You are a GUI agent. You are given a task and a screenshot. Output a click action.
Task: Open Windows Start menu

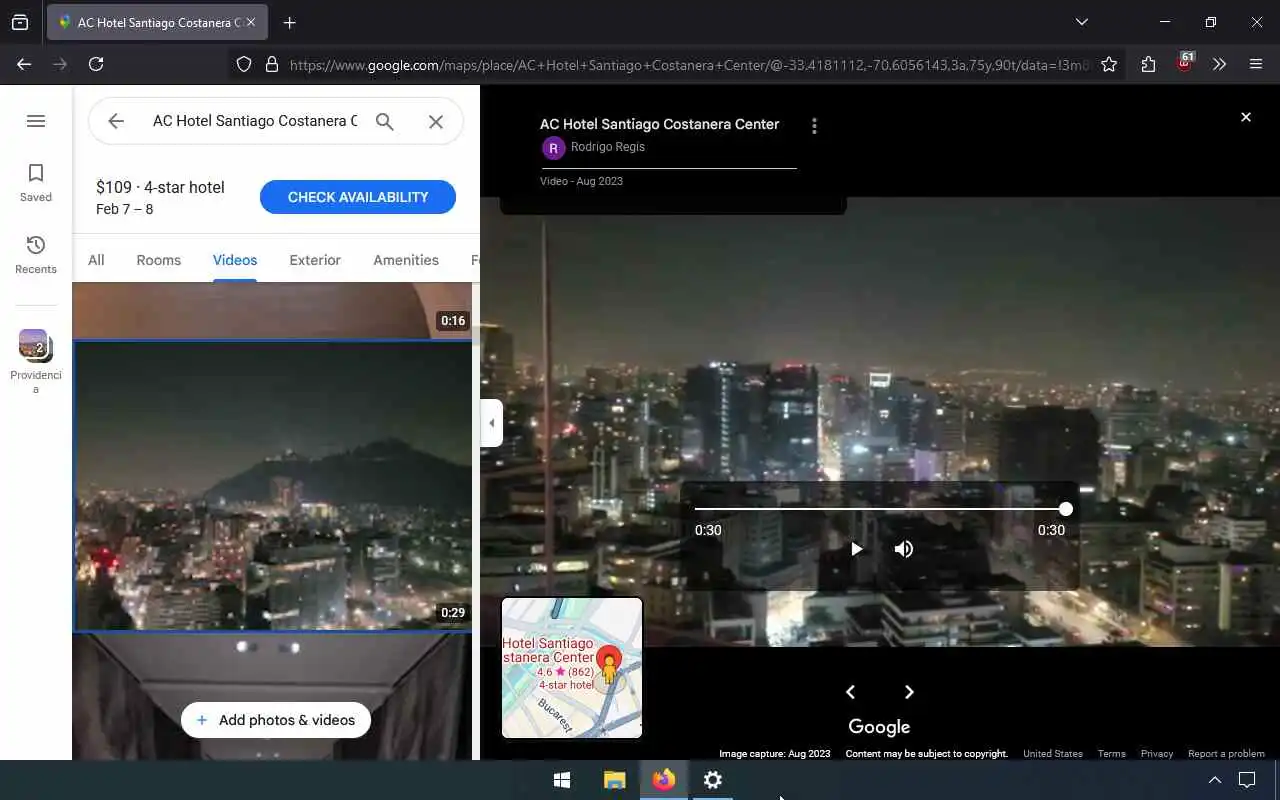pyautogui.click(x=562, y=780)
